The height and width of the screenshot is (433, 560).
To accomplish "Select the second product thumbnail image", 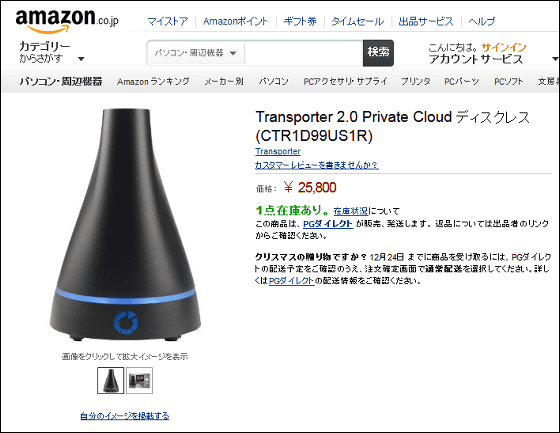I will 139,380.
